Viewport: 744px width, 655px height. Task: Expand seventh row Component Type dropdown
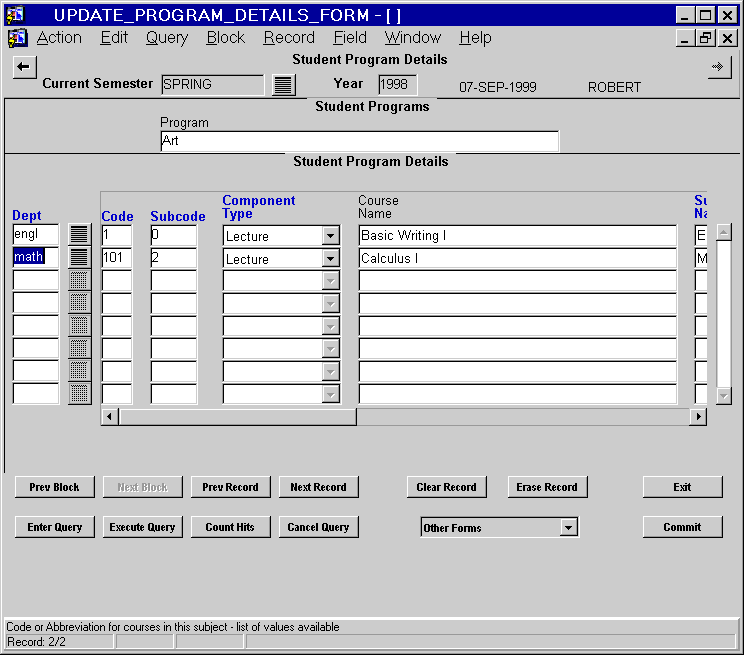tap(330, 372)
